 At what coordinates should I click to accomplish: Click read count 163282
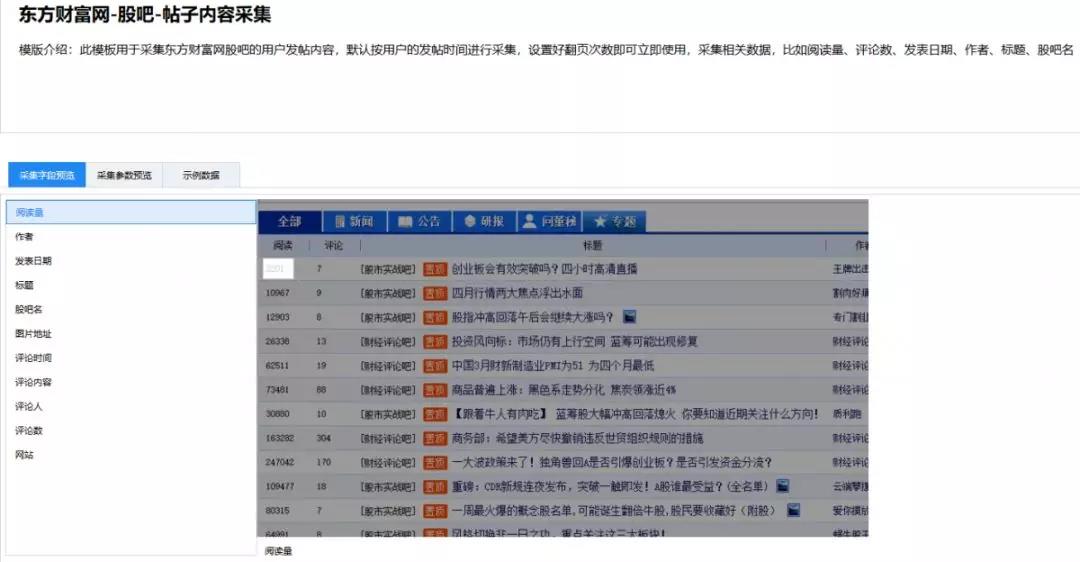click(280, 438)
